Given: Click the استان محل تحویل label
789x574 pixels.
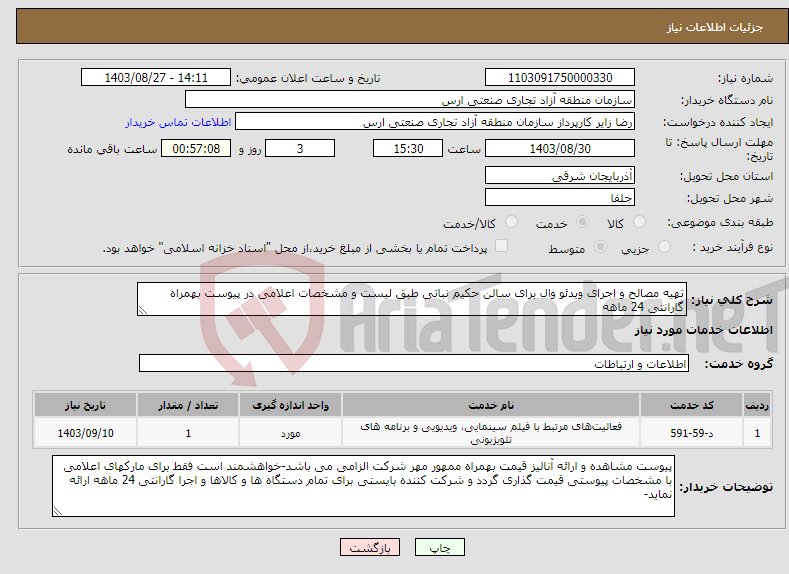Looking at the screenshot, I should [x=727, y=177].
